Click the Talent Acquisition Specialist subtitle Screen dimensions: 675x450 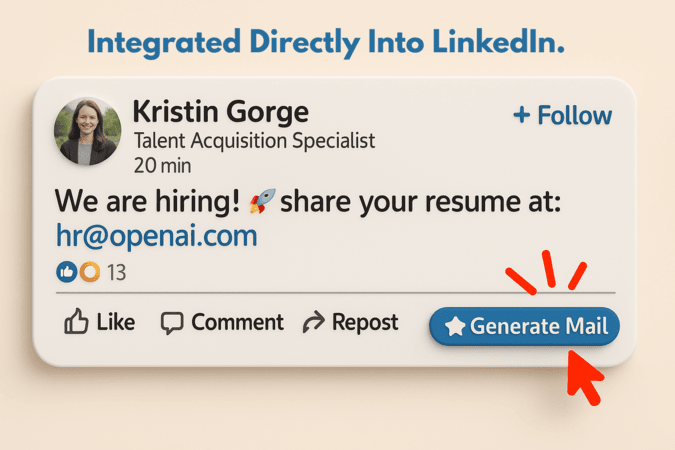[x=254, y=141]
